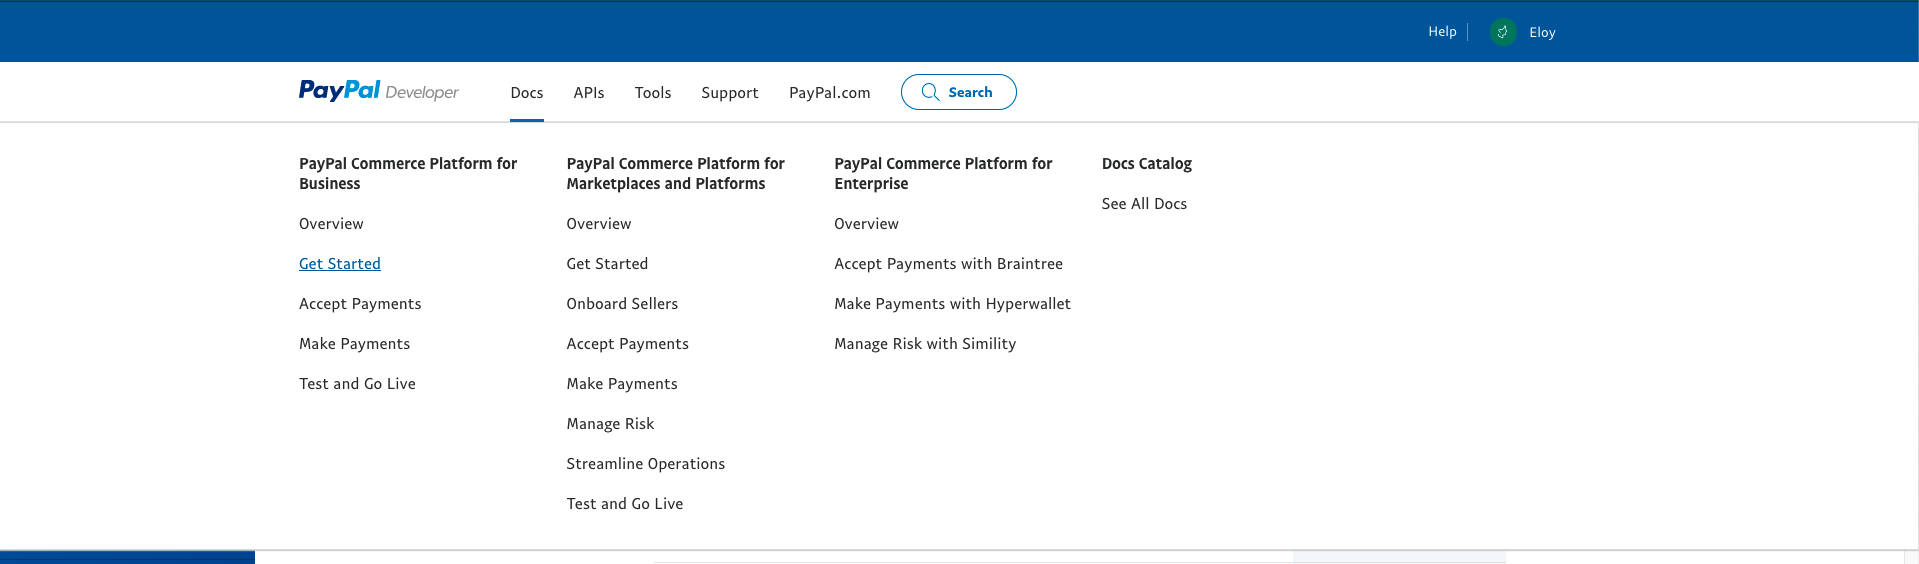This screenshot has width=1919, height=564.
Task: Select Manage Risk link
Action: pyautogui.click(x=610, y=424)
